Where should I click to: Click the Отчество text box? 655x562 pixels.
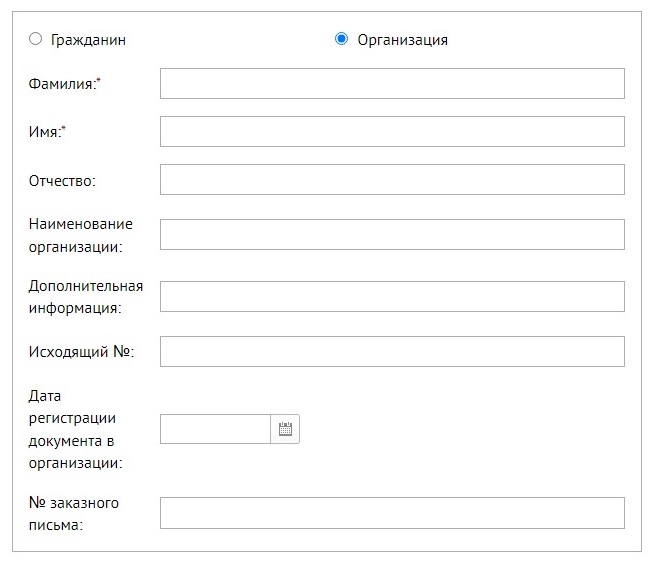tap(392, 180)
